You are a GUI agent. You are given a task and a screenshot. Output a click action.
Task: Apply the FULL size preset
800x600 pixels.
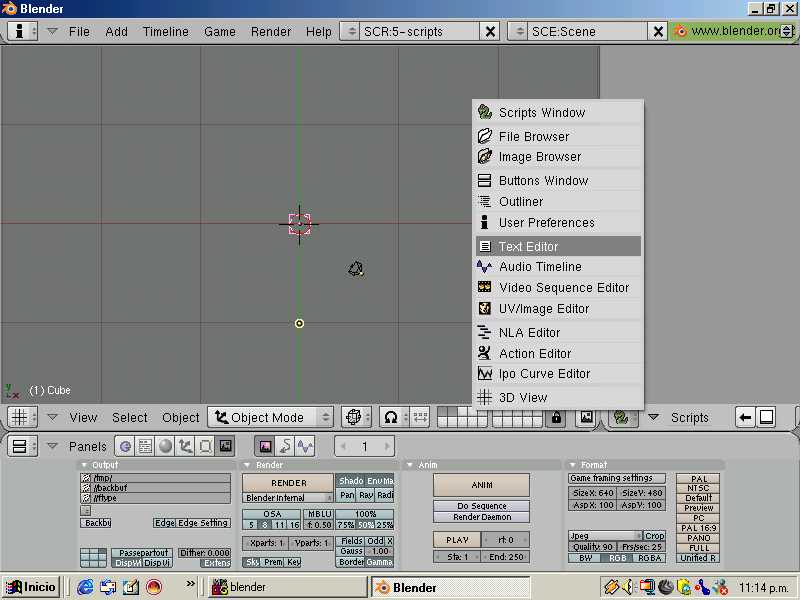[698, 548]
